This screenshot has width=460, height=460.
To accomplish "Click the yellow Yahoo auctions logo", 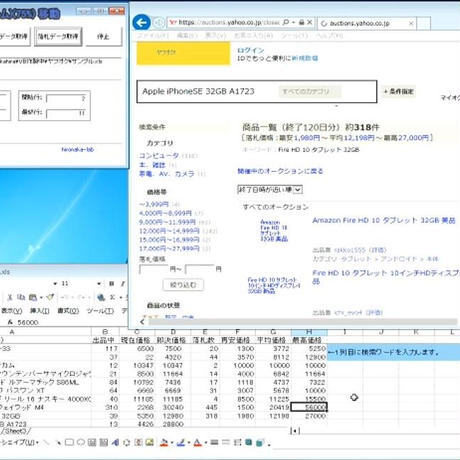I will (x=183, y=53).
